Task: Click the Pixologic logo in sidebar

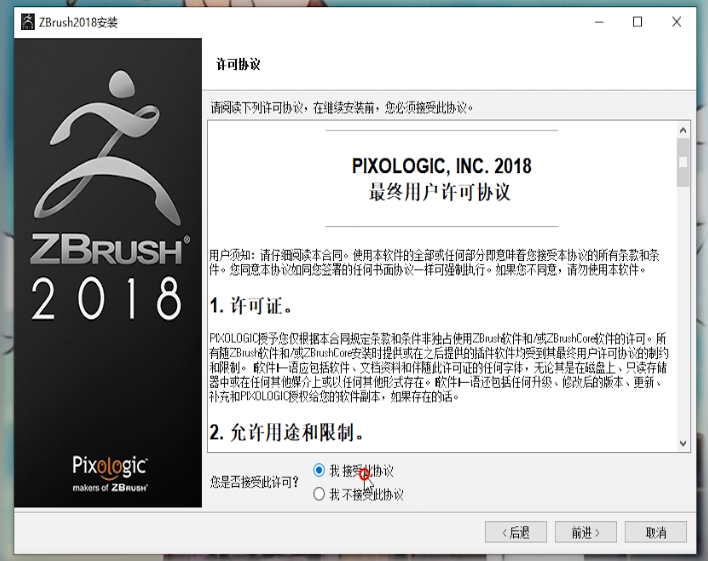Action: pyautogui.click(x=110, y=473)
